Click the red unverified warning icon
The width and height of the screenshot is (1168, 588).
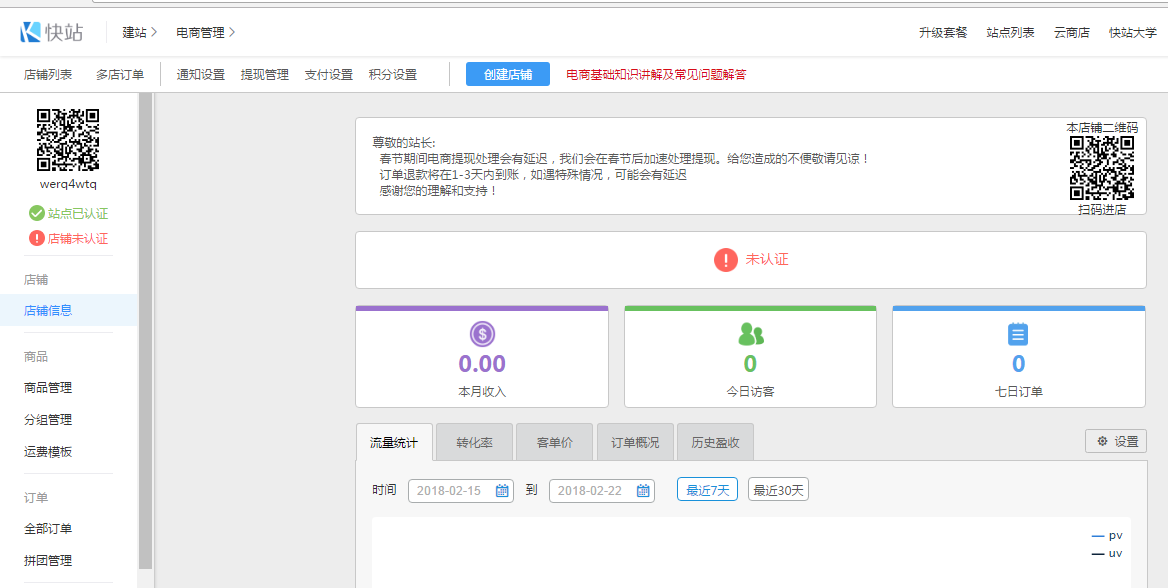click(725, 260)
